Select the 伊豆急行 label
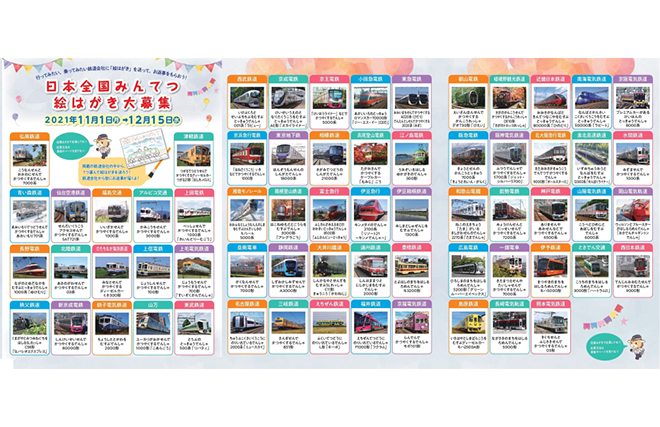Viewport: 660px width, 427px height. (371, 191)
